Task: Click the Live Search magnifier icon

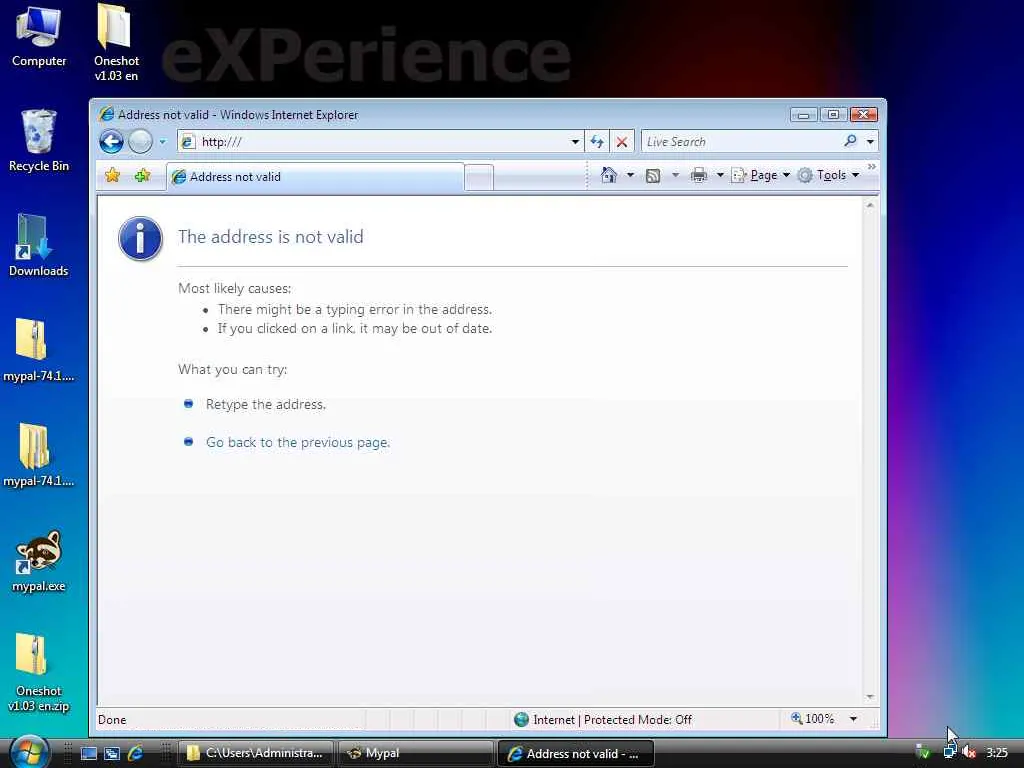Action: point(850,141)
